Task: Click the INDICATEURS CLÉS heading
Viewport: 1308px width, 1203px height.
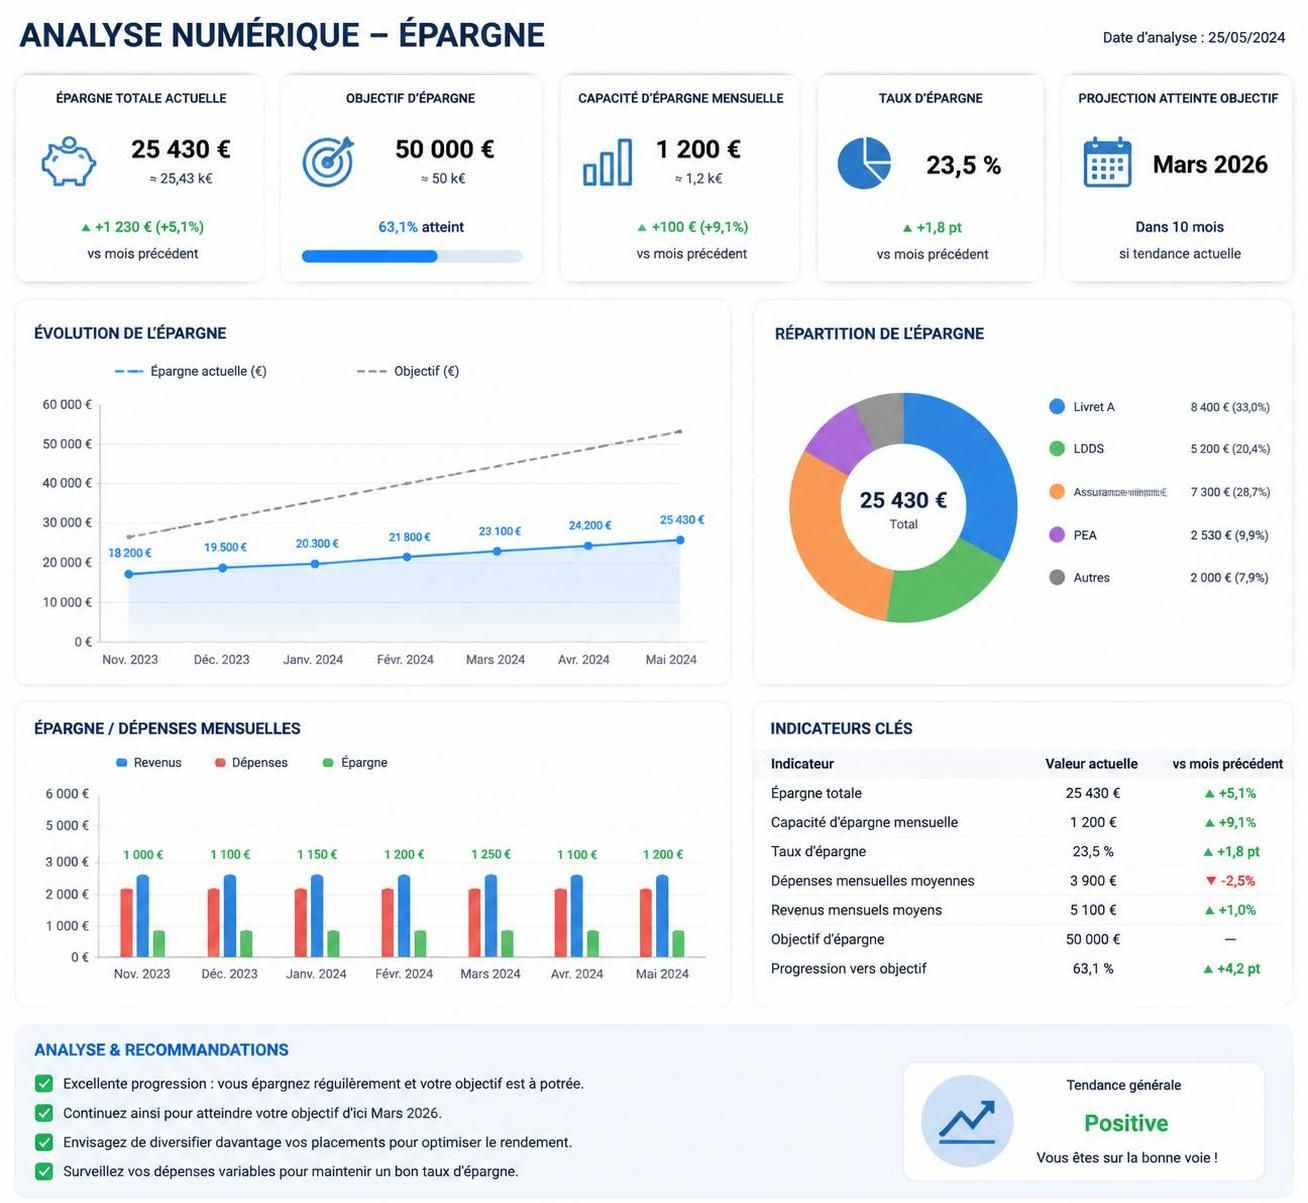Action: click(x=841, y=729)
